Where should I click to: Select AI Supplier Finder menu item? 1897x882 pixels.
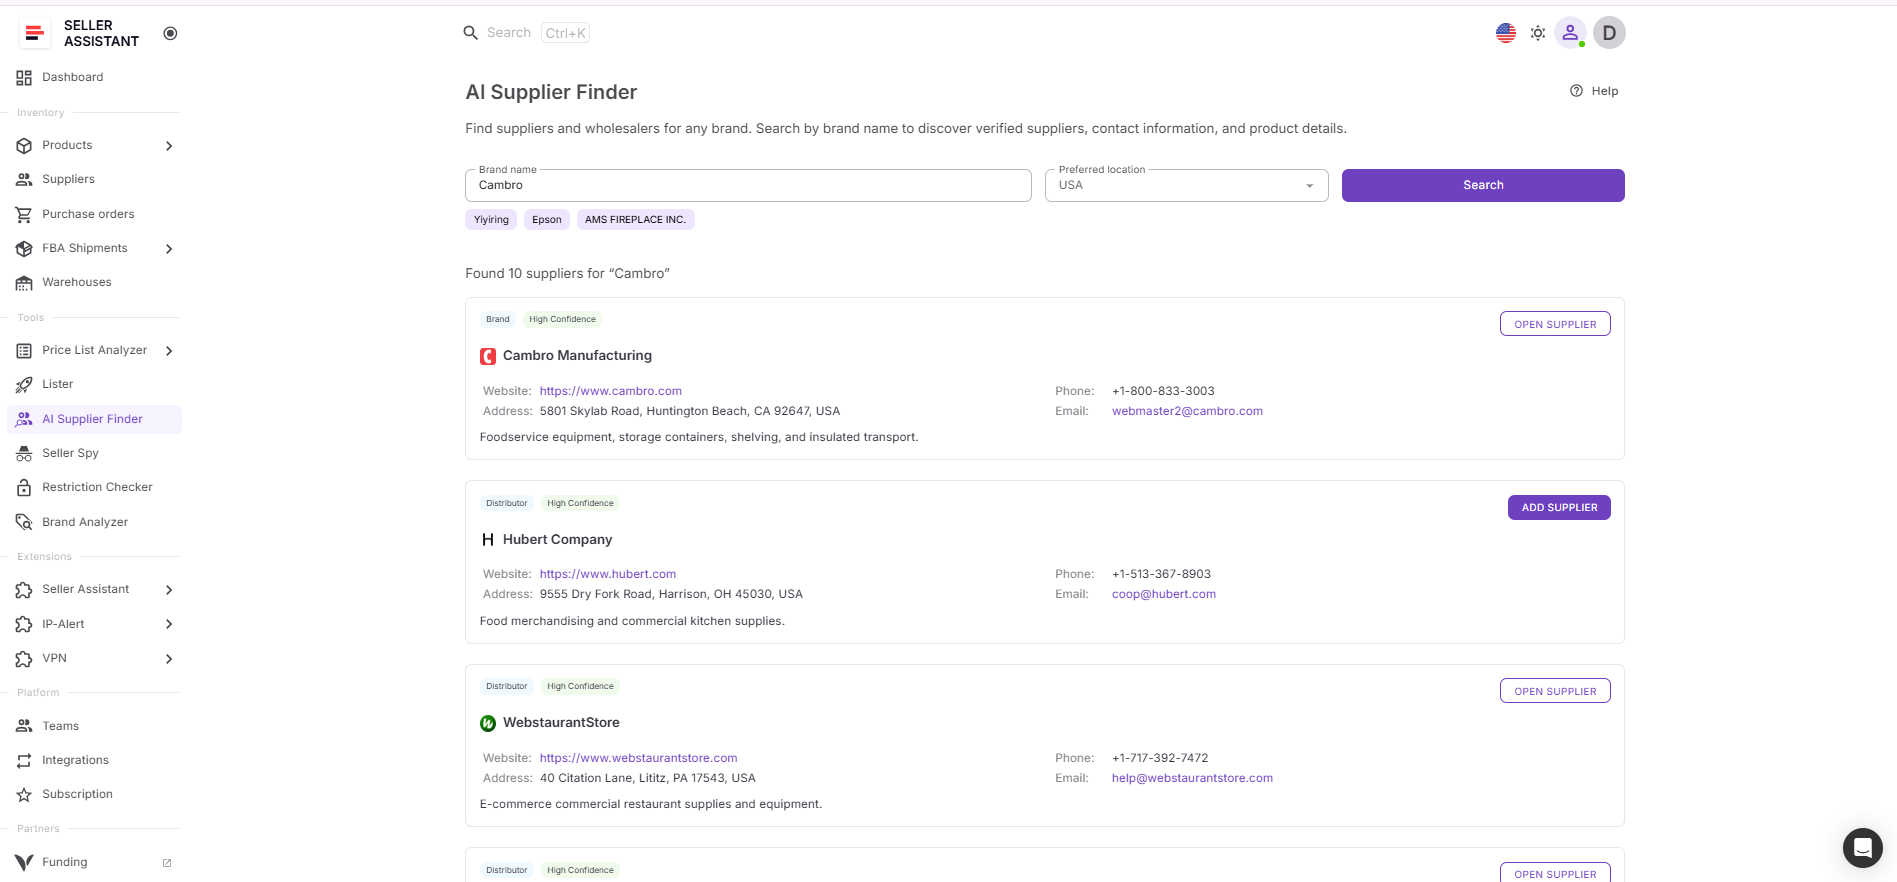(x=94, y=419)
